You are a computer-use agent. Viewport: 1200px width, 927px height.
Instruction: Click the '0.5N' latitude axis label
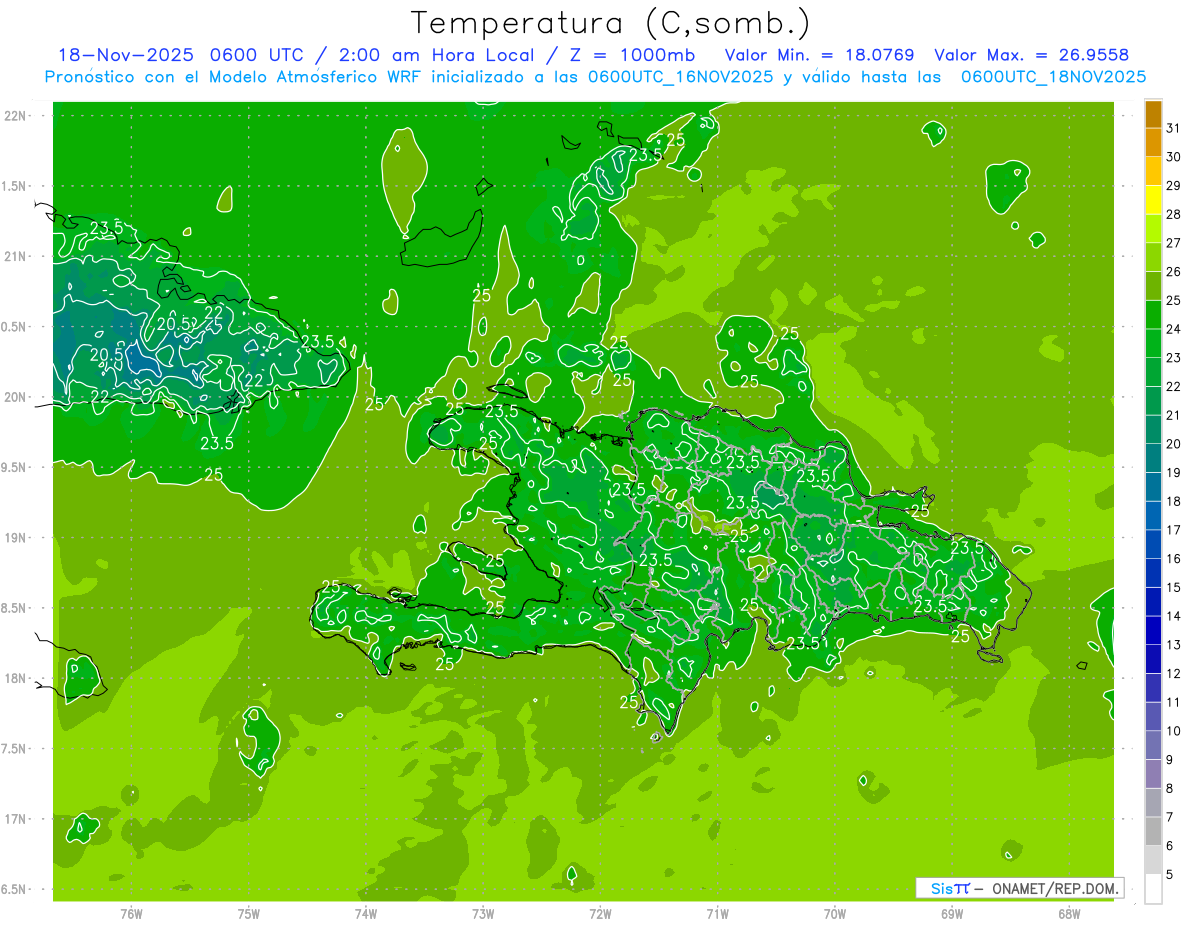15,327
